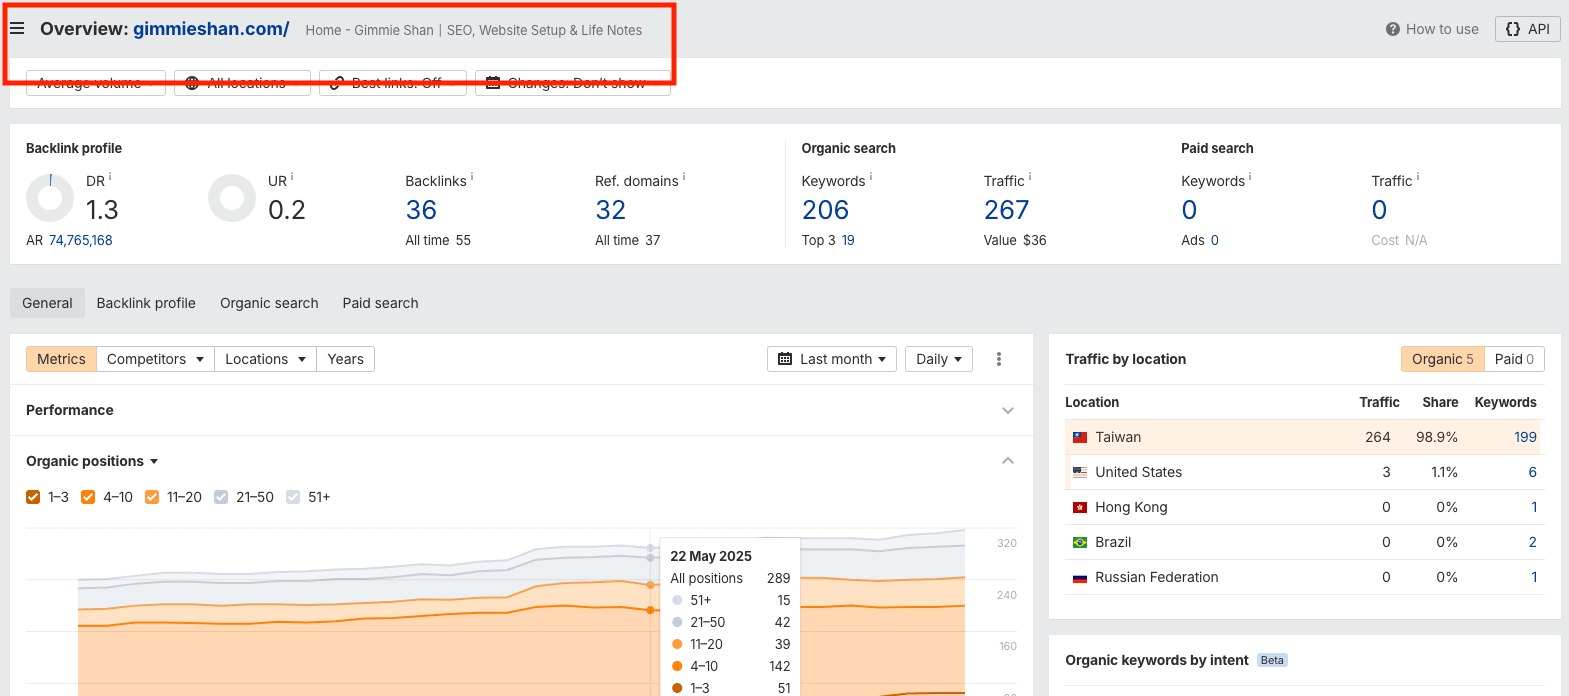Click the Ref. domains info icon

[684, 177]
